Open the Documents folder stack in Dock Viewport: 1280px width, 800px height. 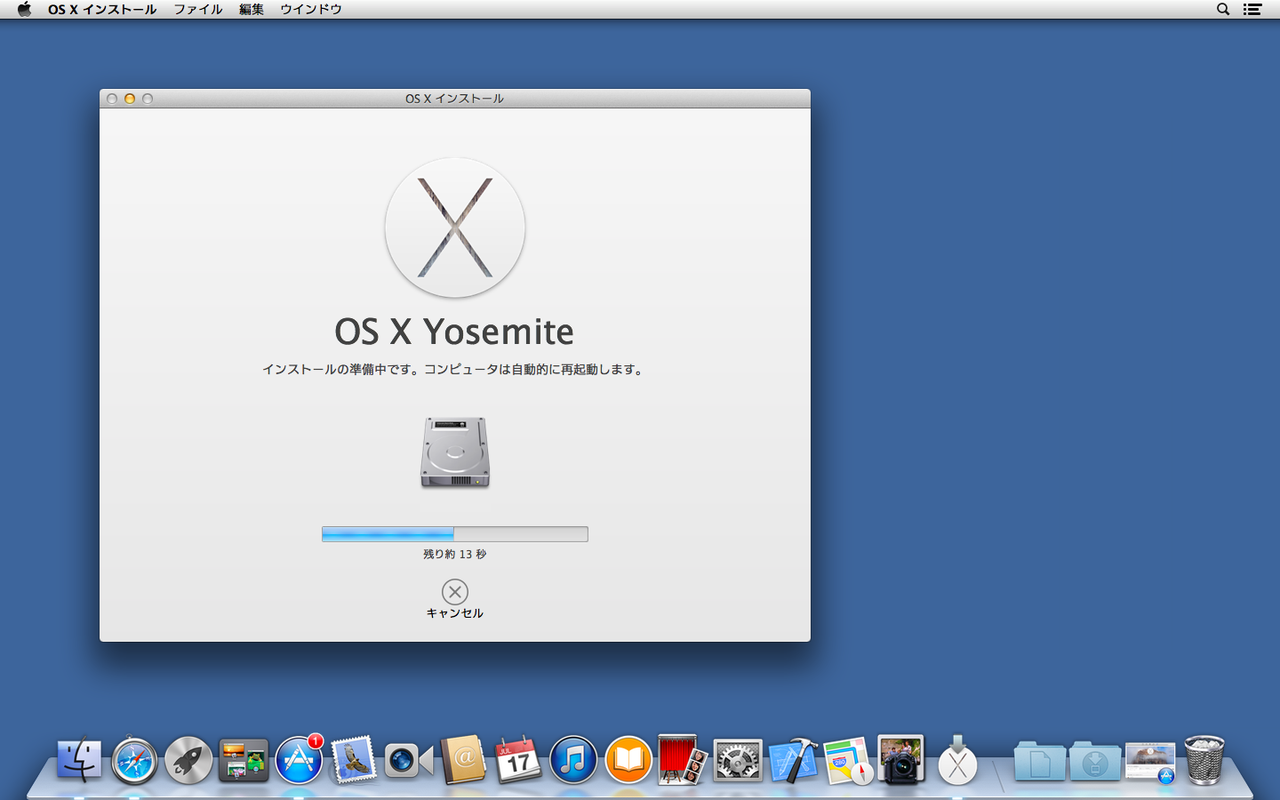(x=1039, y=761)
